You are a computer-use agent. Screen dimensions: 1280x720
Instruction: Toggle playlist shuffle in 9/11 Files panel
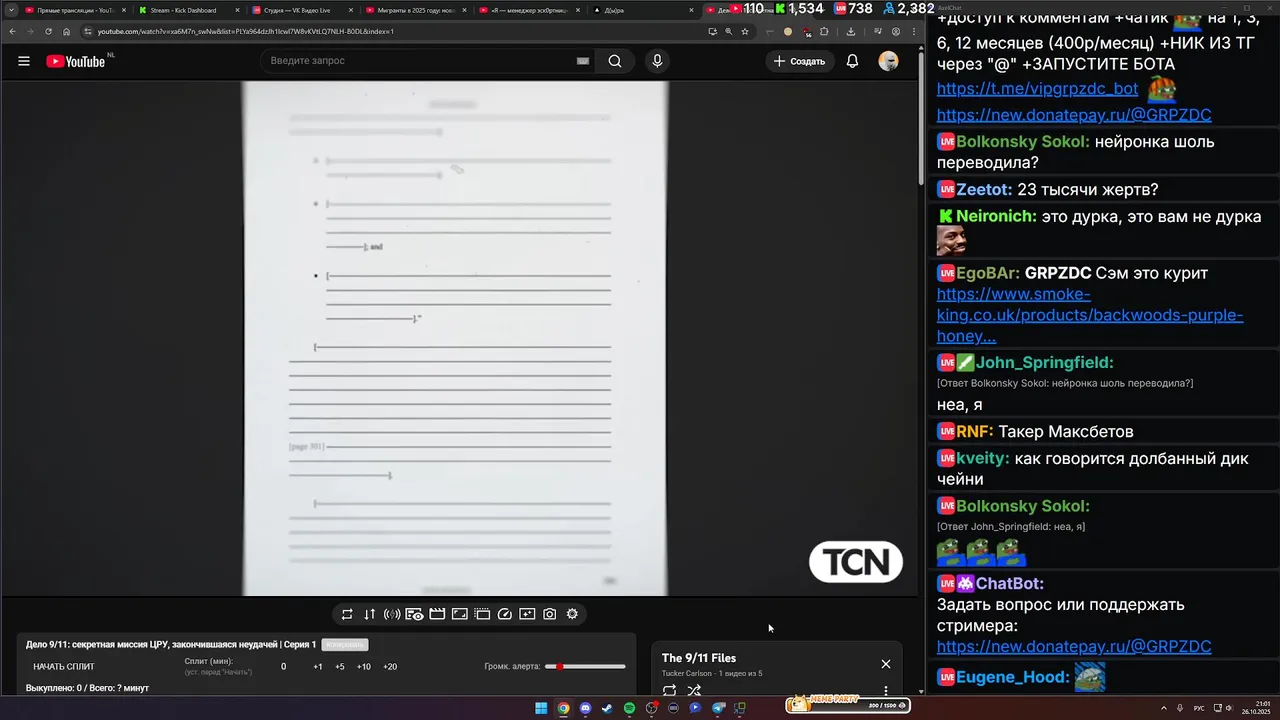coord(694,690)
